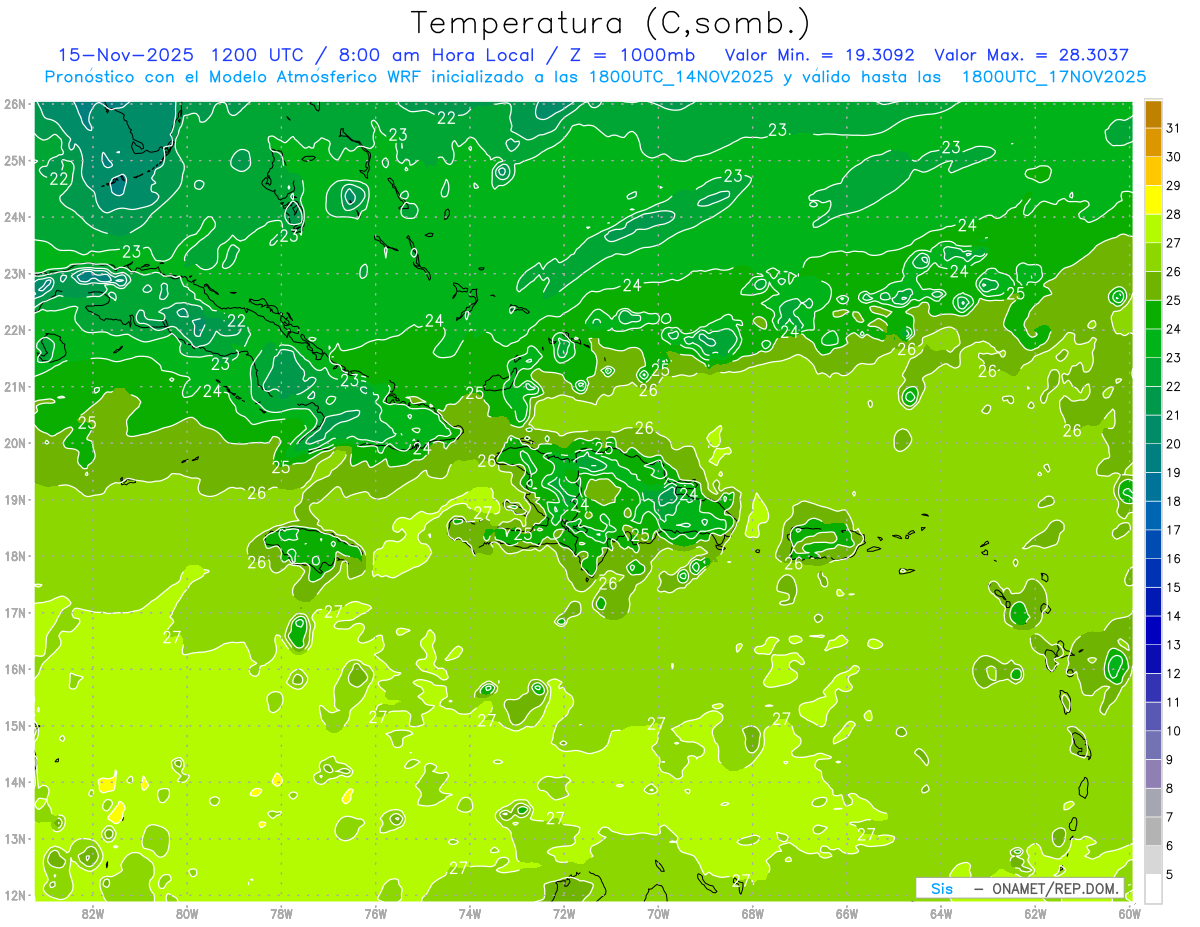Click the 70W longitude axis label
1200x927 pixels.
pos(658,913)
